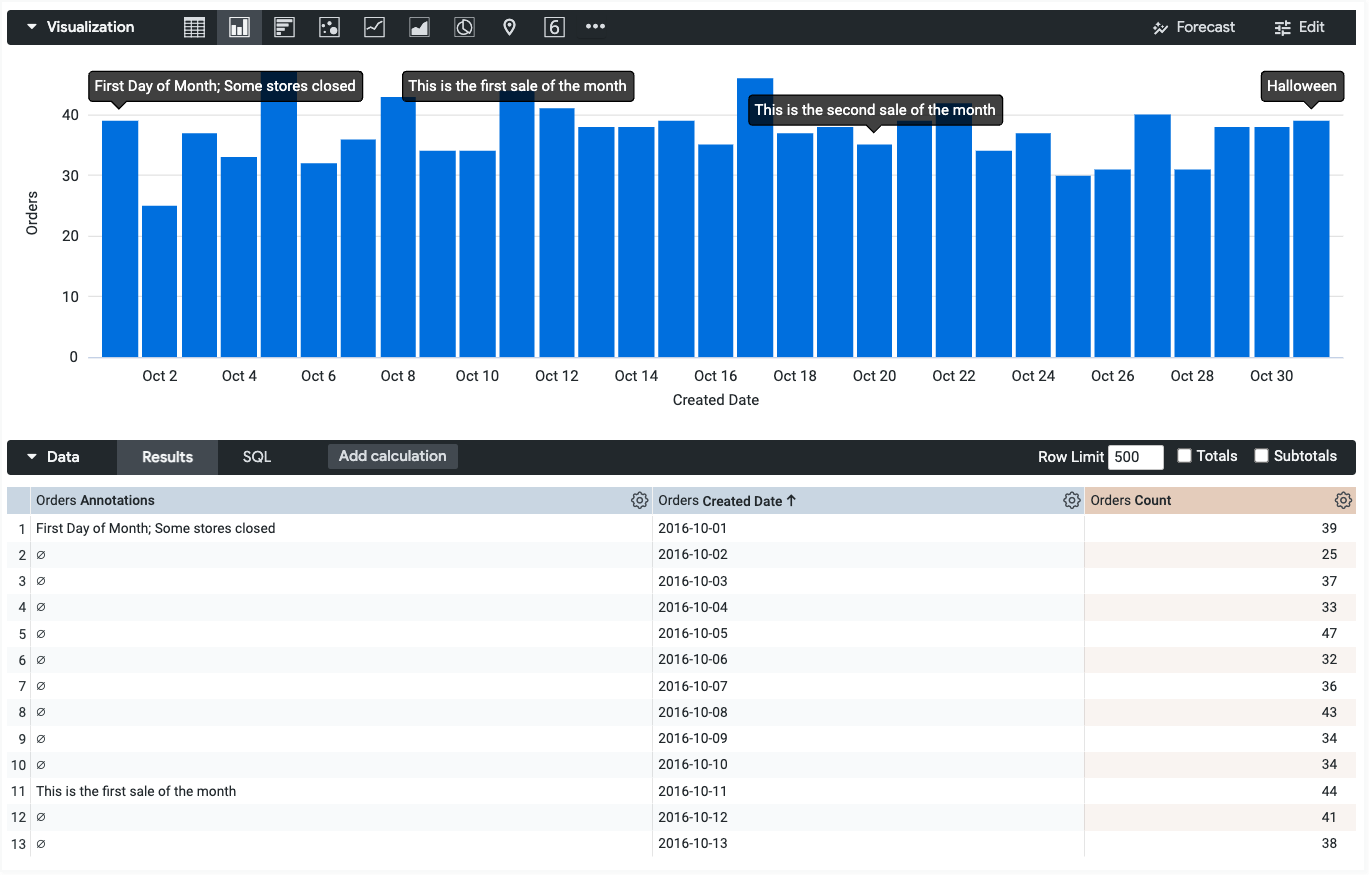Click the Add calculation button

coord(392,456)
